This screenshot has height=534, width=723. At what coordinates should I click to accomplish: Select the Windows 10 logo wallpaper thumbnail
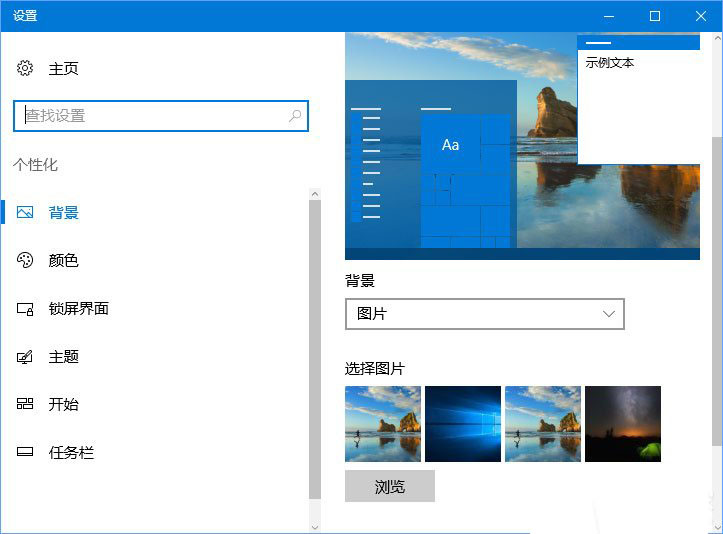(x=462, y=424)
